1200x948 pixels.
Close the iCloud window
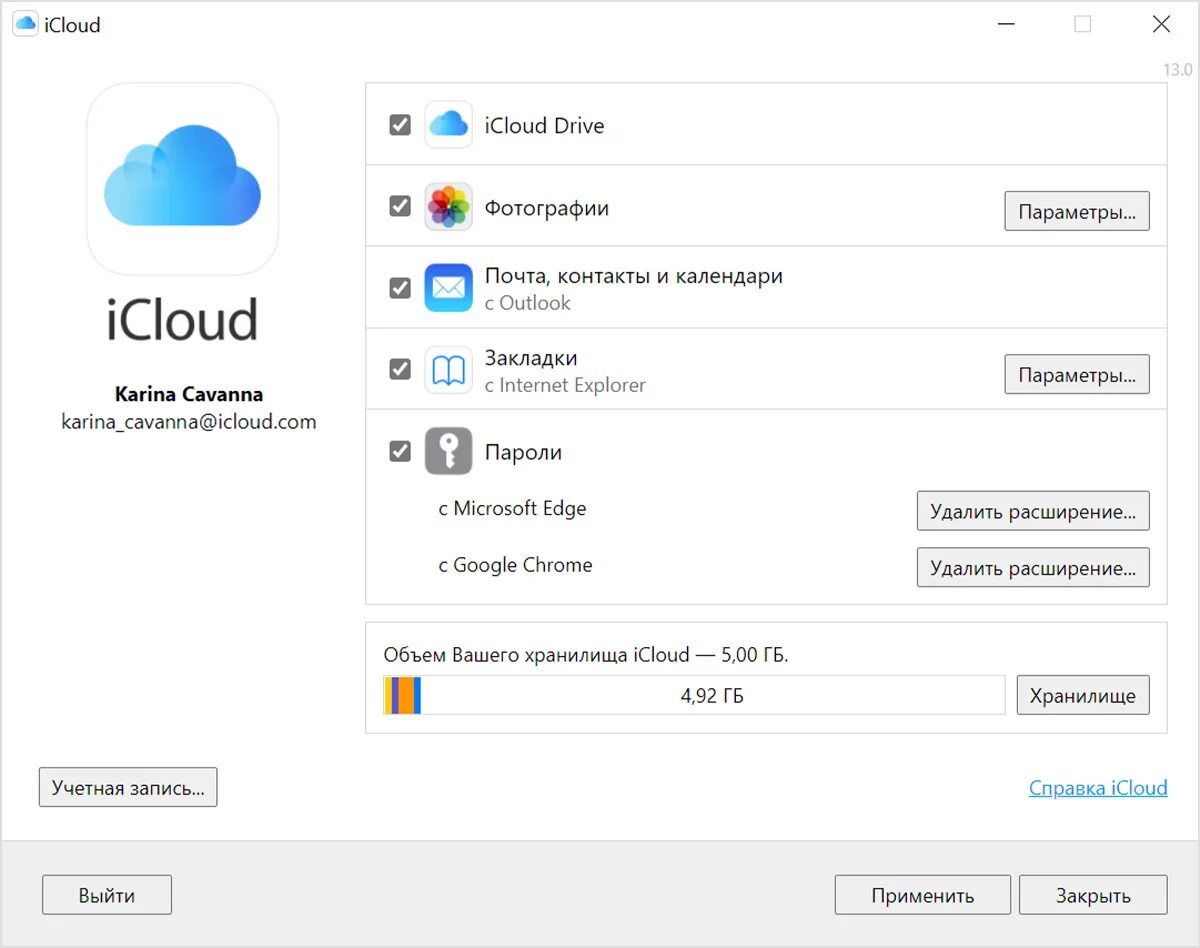[1161, 25]
